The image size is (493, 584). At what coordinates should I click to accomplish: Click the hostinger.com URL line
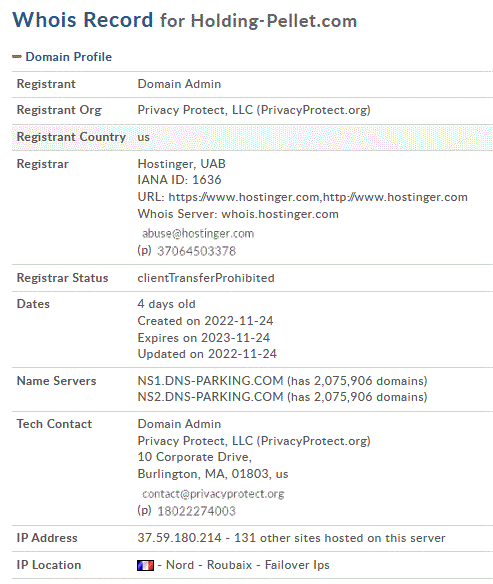(302, 197)
